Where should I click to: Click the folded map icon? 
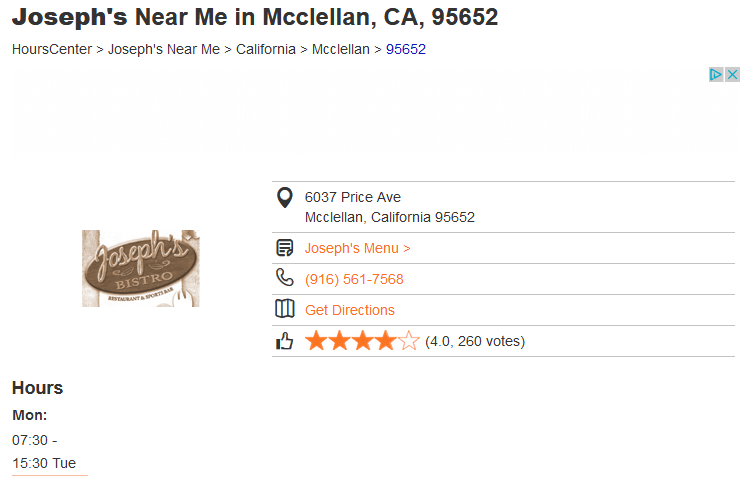tap(284, 309)
